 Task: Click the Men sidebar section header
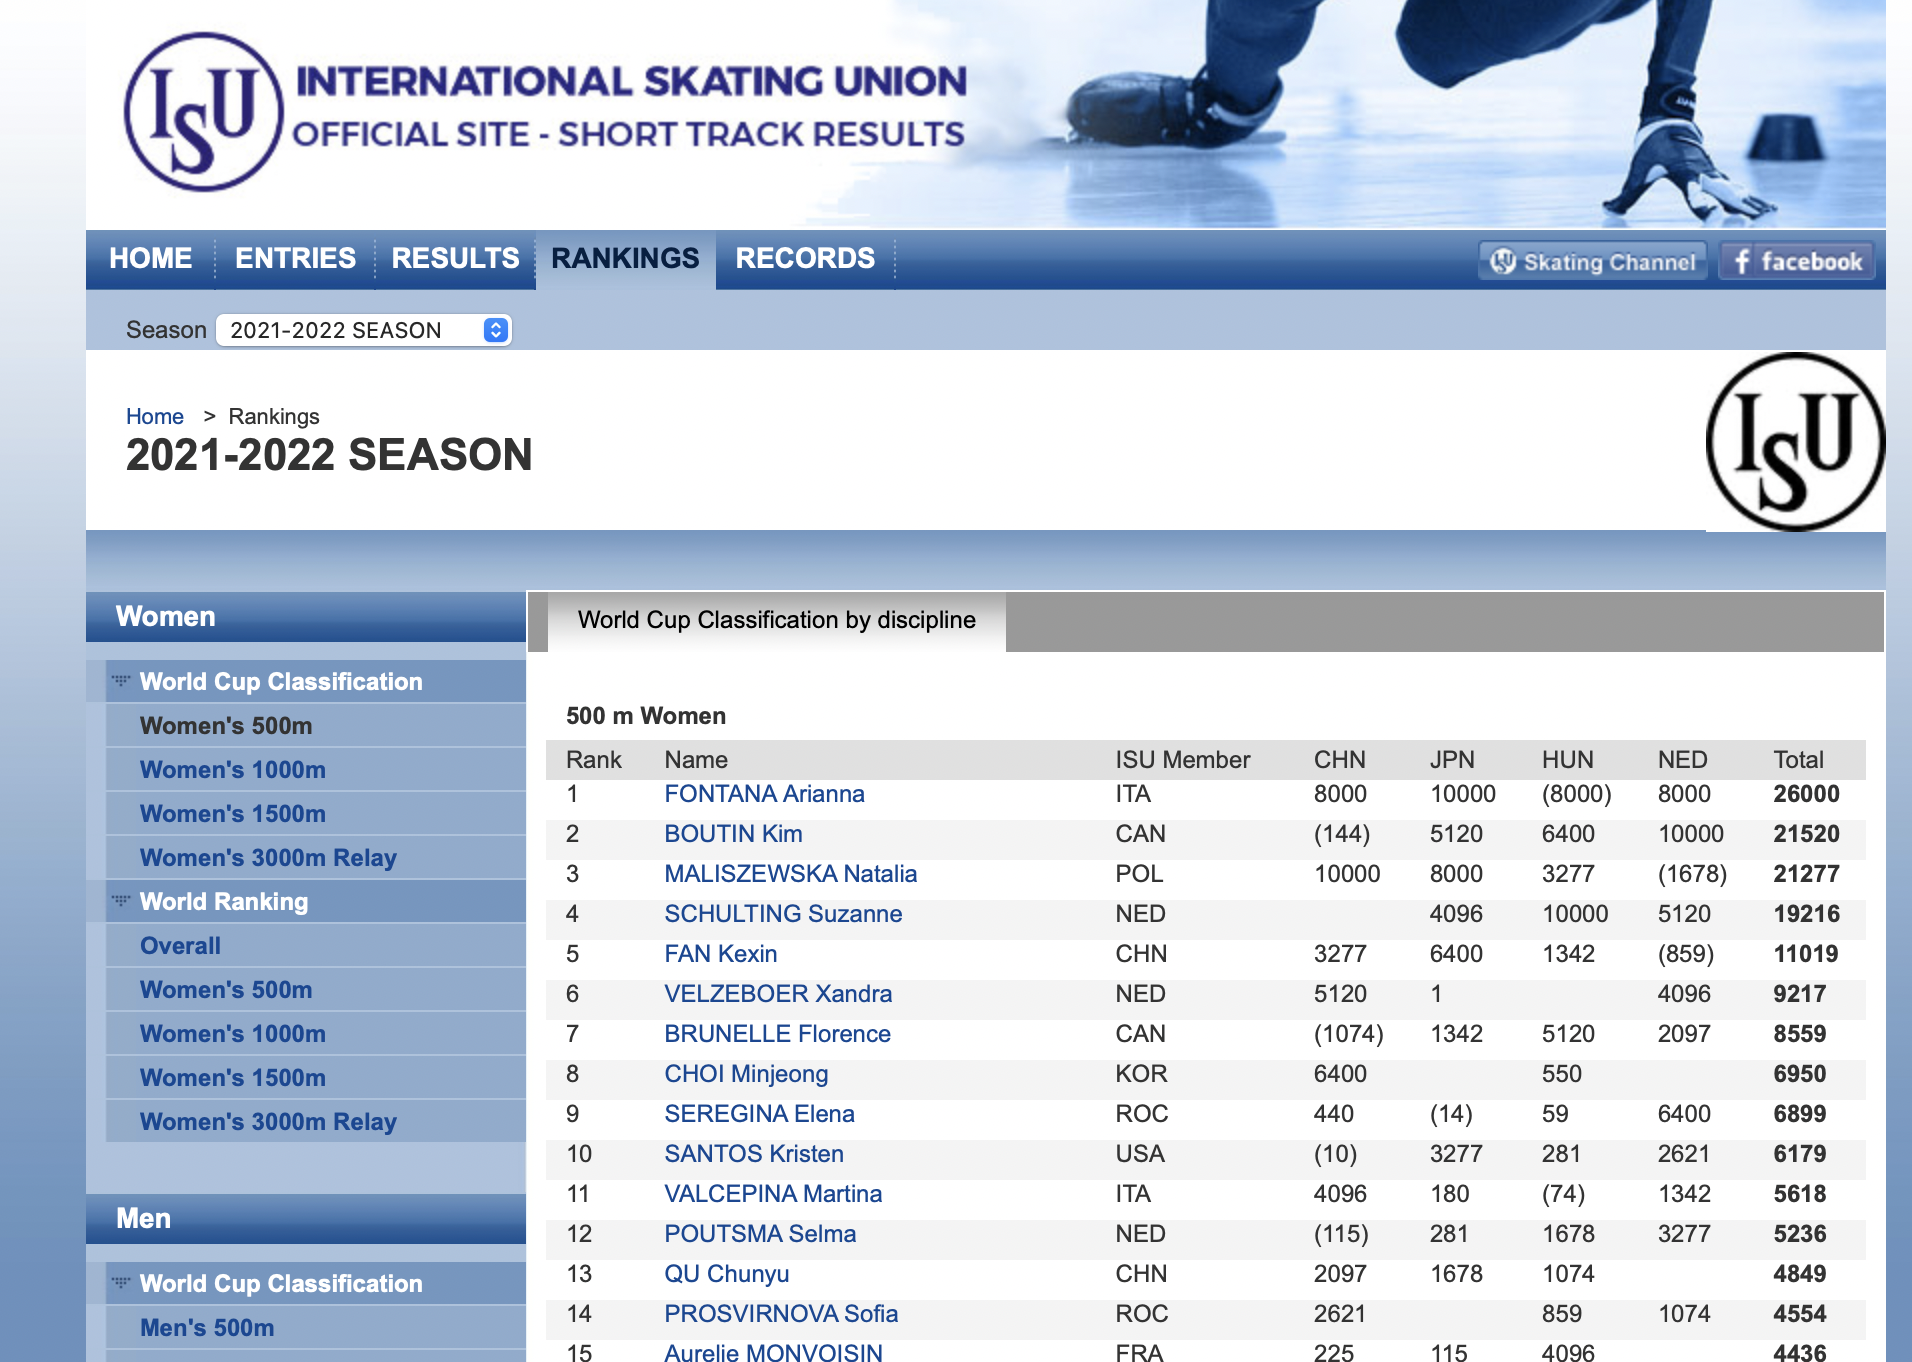[306, 1219]
